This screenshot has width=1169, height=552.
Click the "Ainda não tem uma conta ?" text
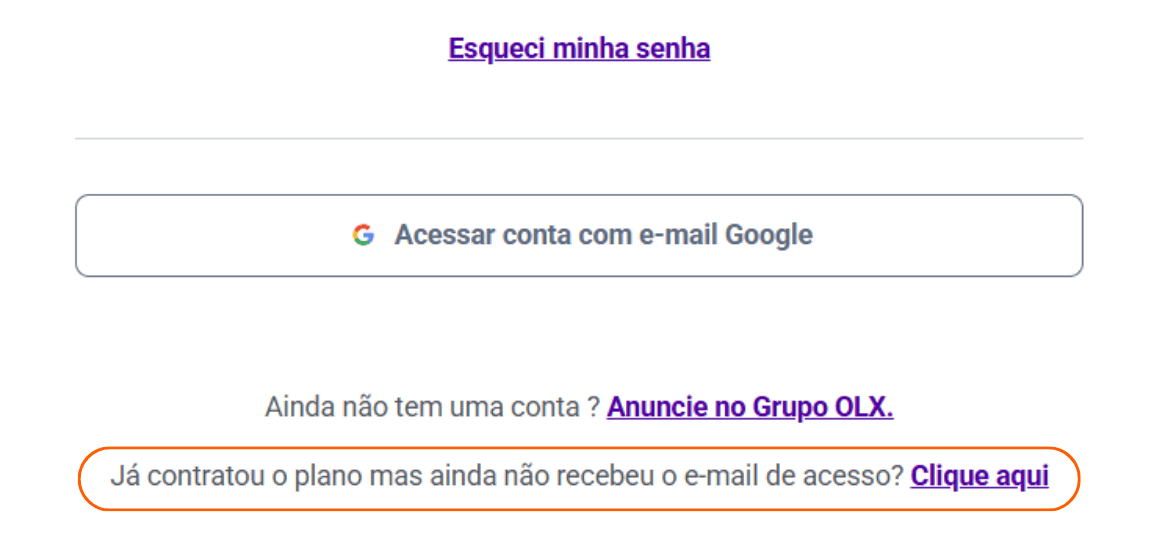(x=432, y=407)
